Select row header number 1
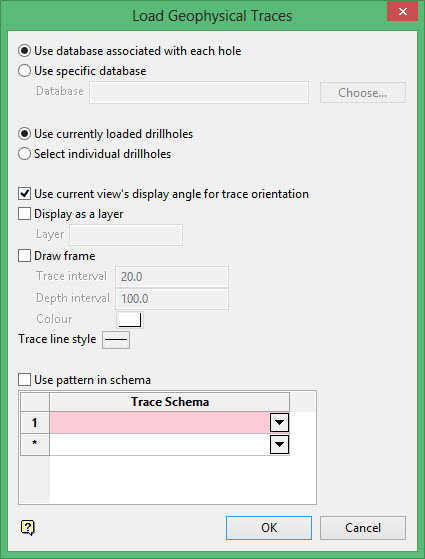This screenshot has width=425, height=559. (35, 423)
